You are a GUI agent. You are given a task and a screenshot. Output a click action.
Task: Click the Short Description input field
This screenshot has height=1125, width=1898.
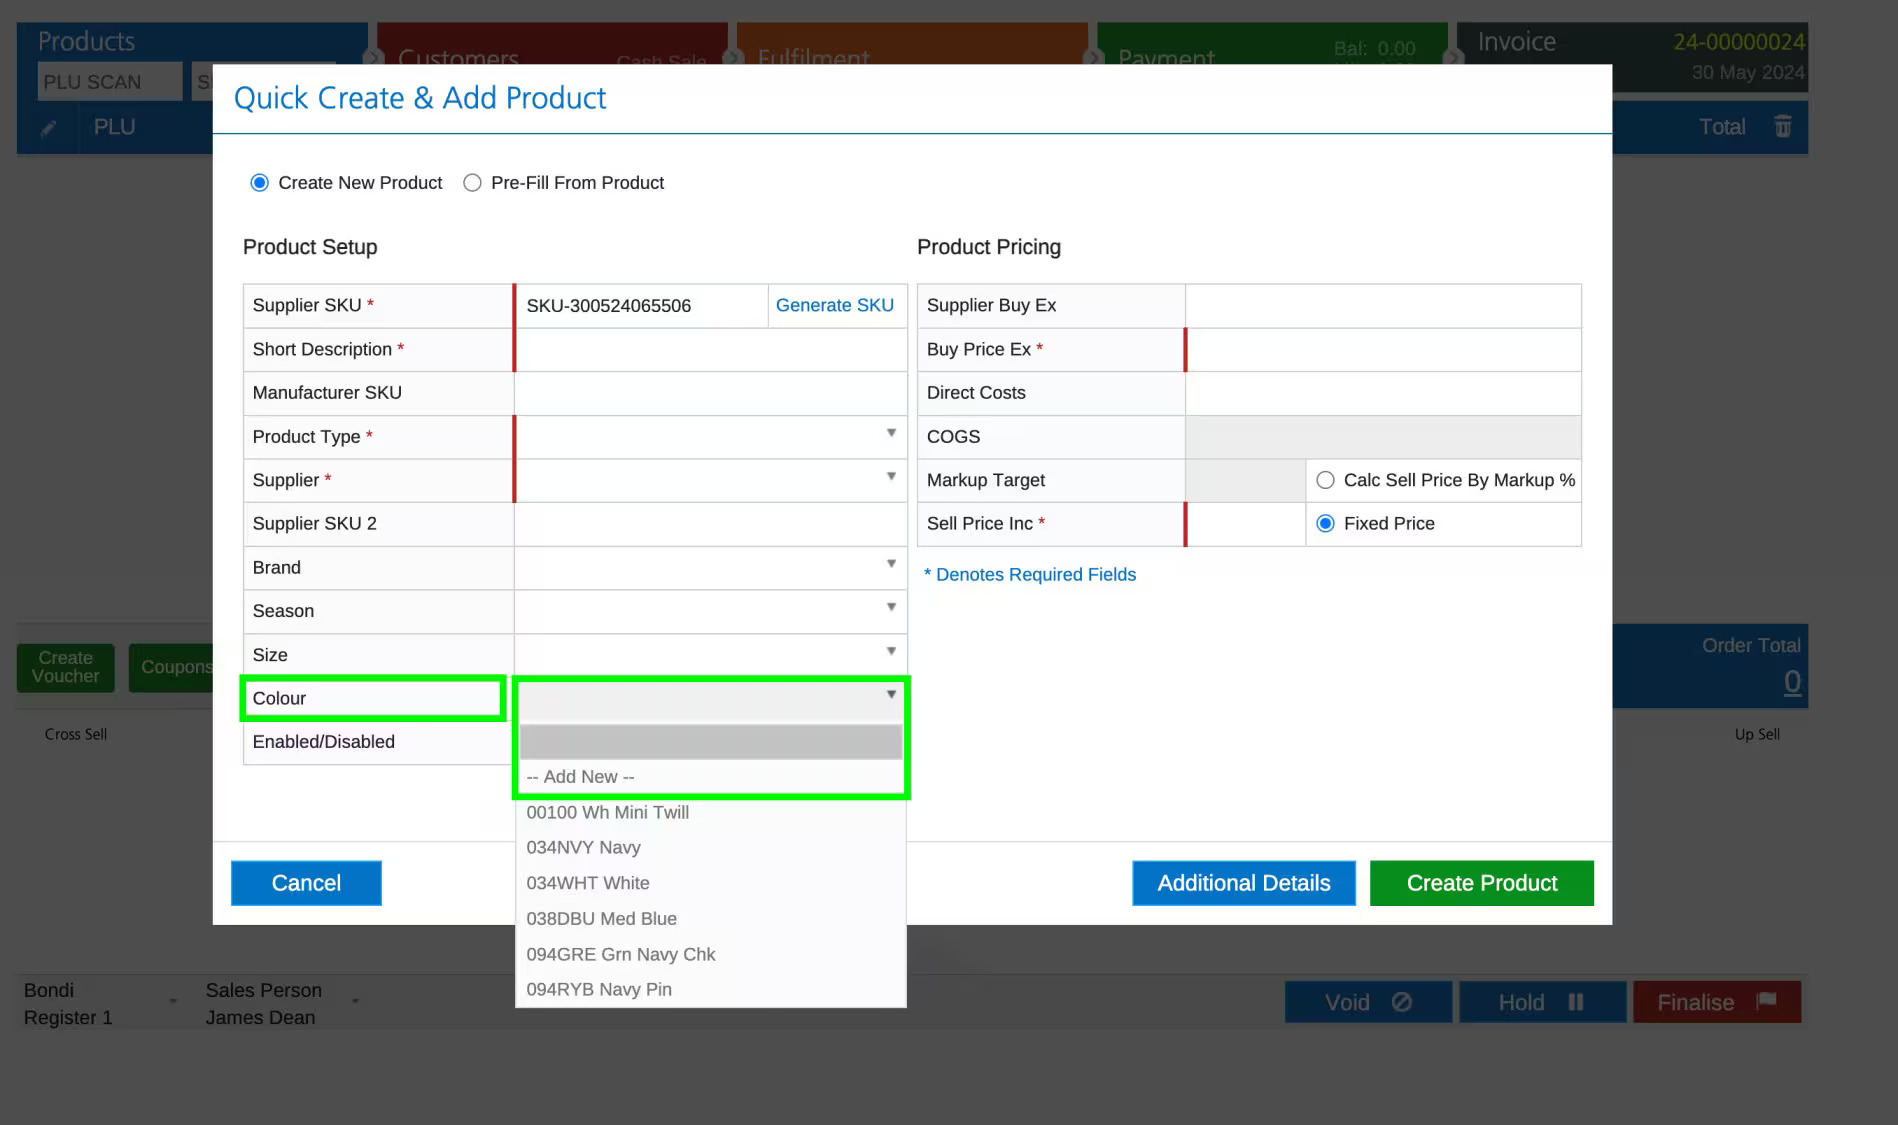(711, 350)
